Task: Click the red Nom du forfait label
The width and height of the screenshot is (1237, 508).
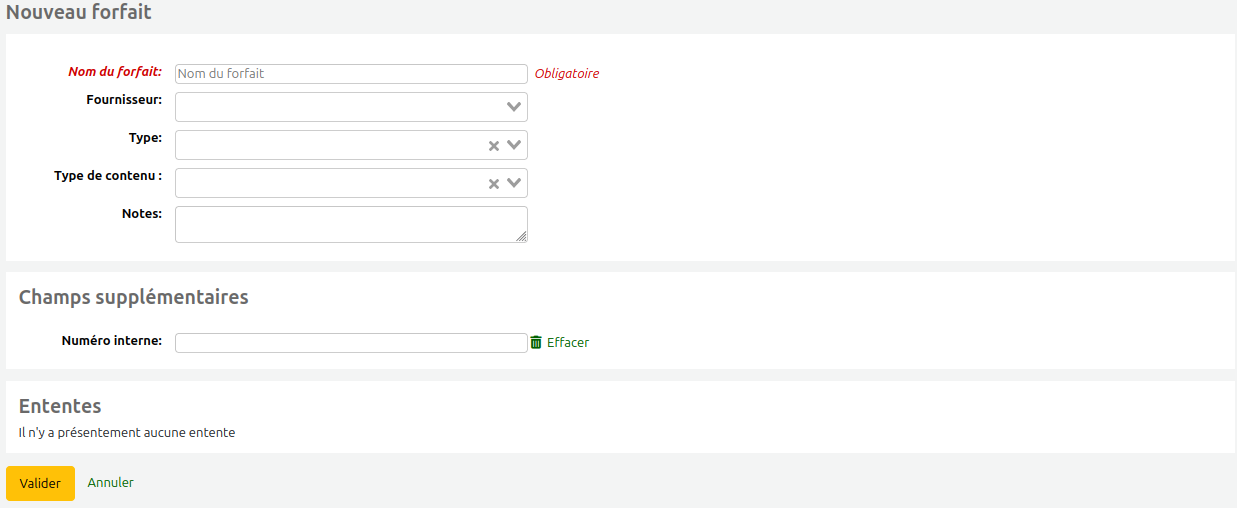Action: (115, 72)
